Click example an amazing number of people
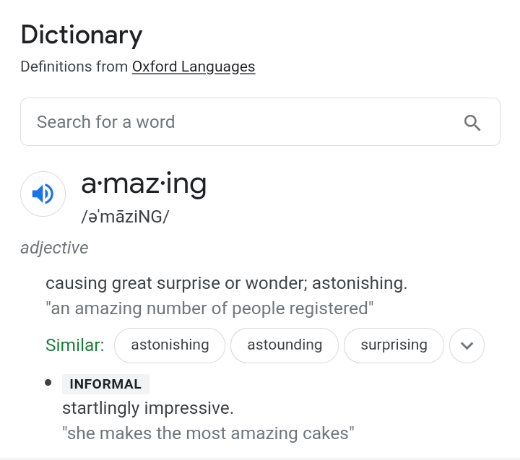 pos(209,308)
